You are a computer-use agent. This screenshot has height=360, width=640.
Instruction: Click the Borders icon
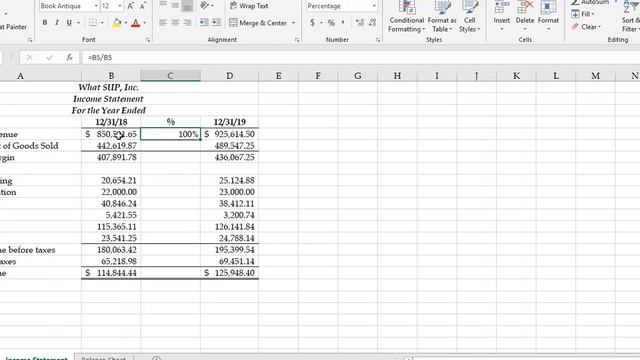[x=93, y=23]
